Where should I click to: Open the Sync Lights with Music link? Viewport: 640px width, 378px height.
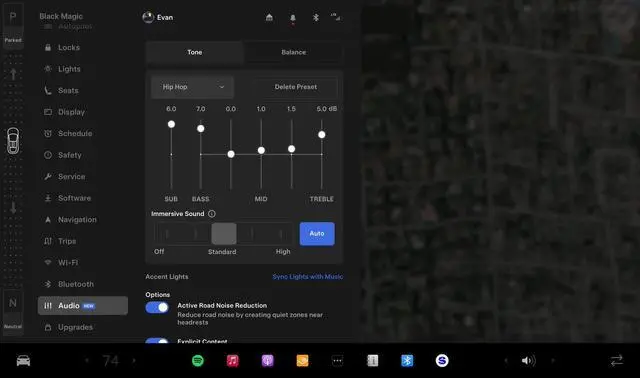point(308,277)
